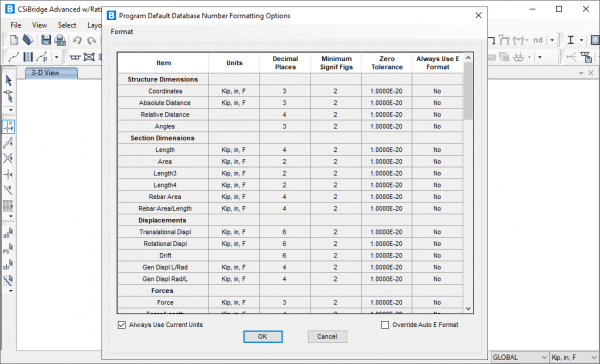Click the curve-with-p icon in second toolbar row
The height and width of the screenshot is (364, 600).
tap(42, 57)
